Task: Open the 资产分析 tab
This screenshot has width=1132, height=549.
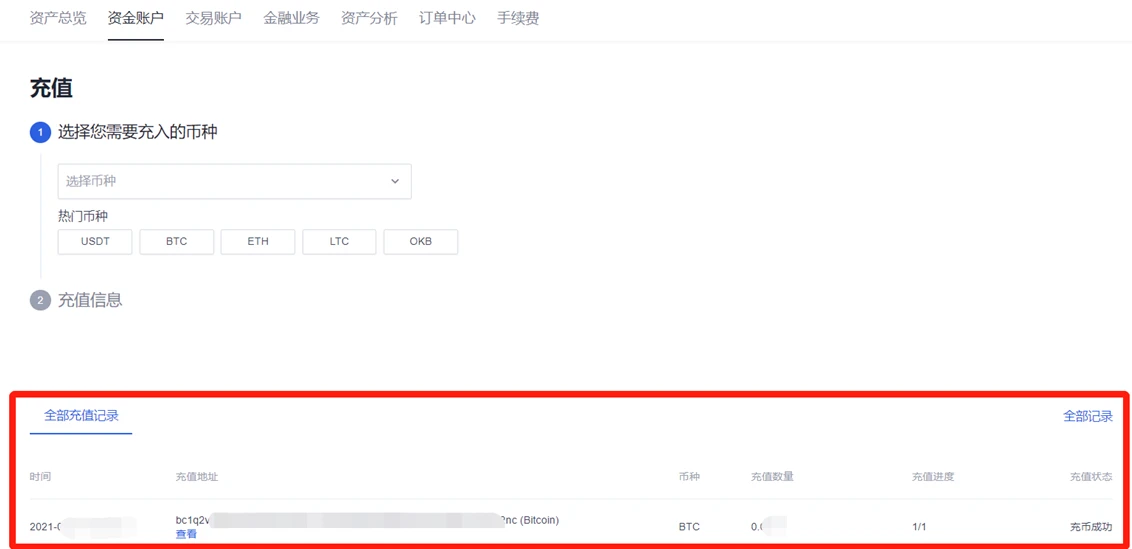Action: pyautogui.click(x=369, y=18)
